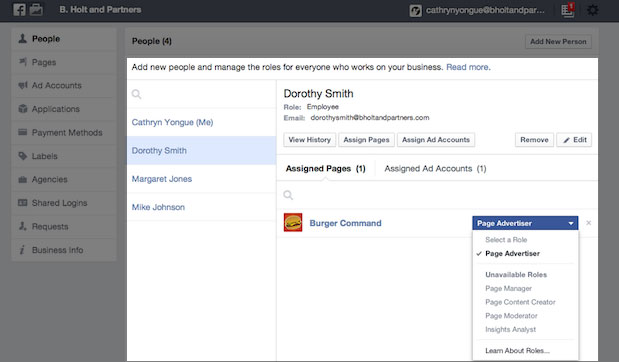Select Page Moderator in role list
Viewport: 619px width, 362px height.
click(x=511, y=316)
